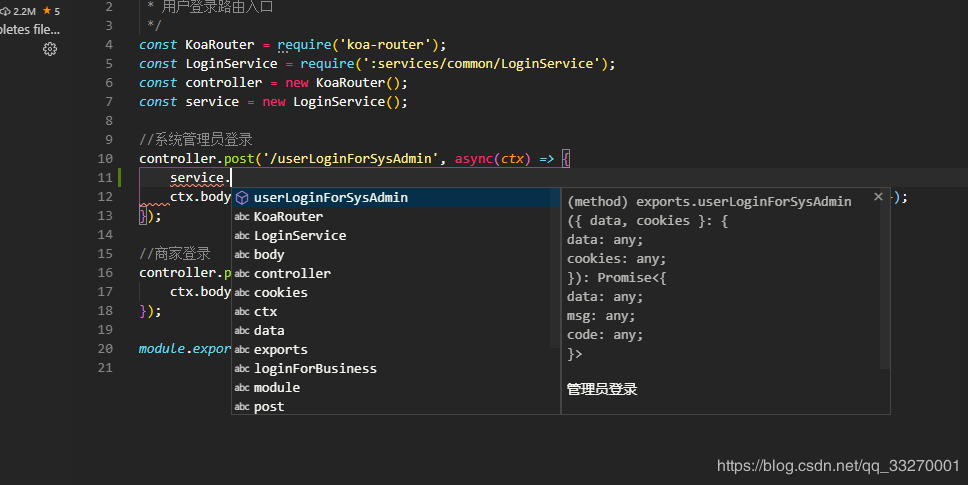Open the extension settings gear icon
This screenshot has height=485, width=968.
pos(50,49)
